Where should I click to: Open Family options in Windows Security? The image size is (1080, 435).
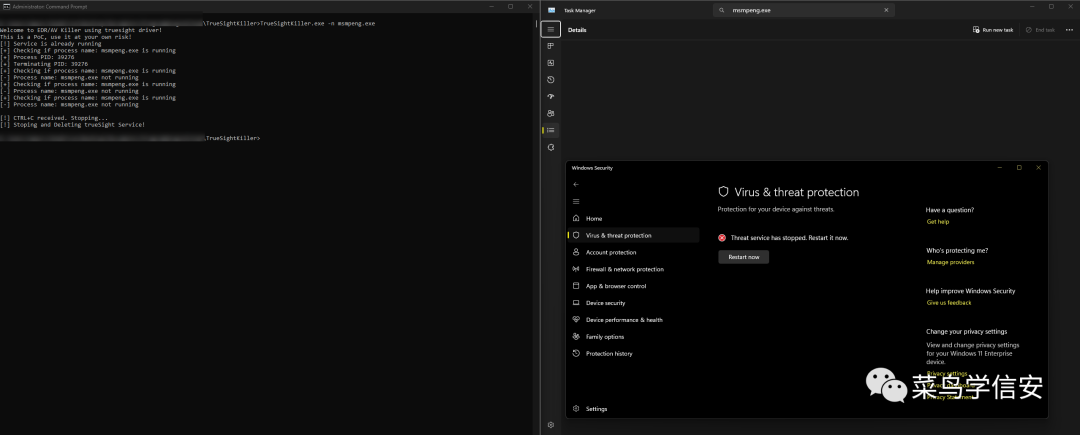point(633,337)
